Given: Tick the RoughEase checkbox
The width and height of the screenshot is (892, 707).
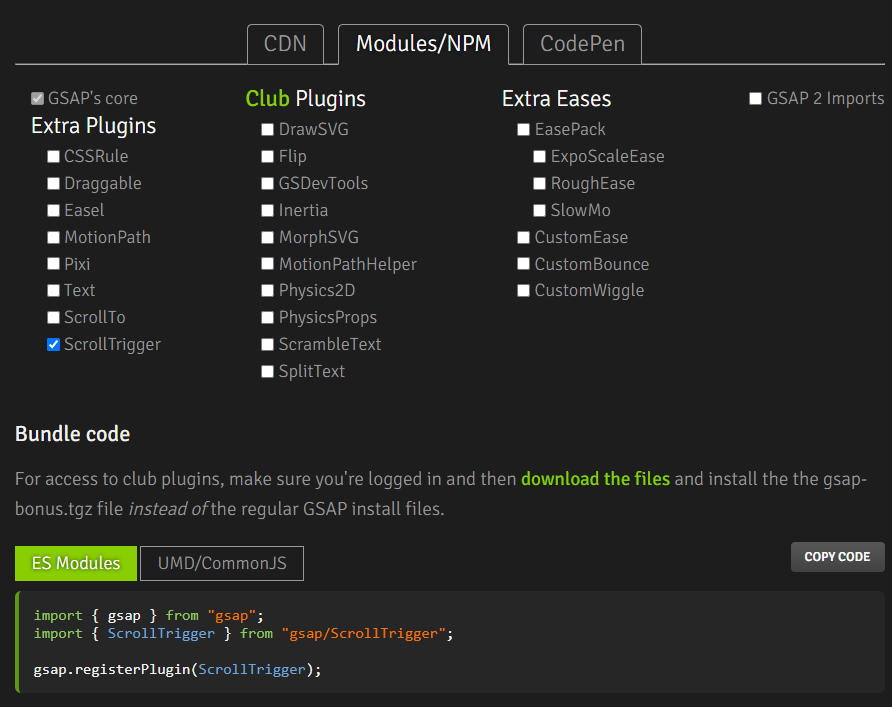Looking at the screenshot, I should point(540,184).
